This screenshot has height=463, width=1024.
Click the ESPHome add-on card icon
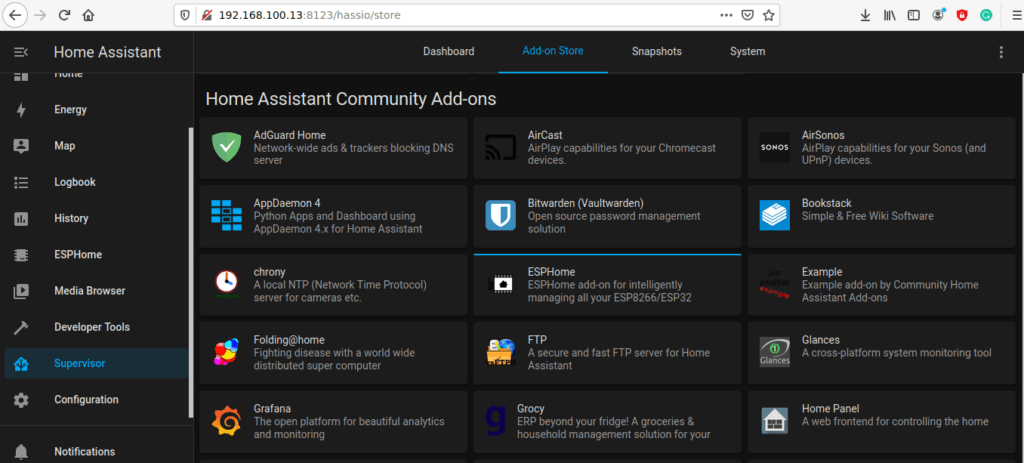tap(501, 284)
